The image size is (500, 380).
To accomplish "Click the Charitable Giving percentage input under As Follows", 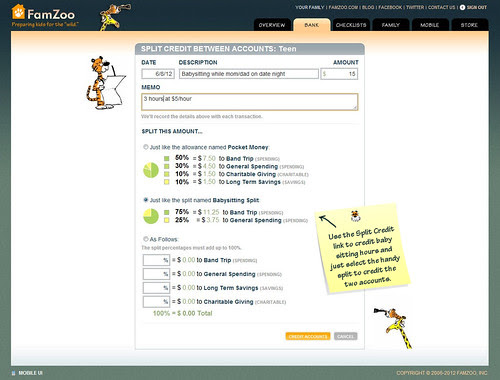I will pyautogui.click(x=156, y=302).
